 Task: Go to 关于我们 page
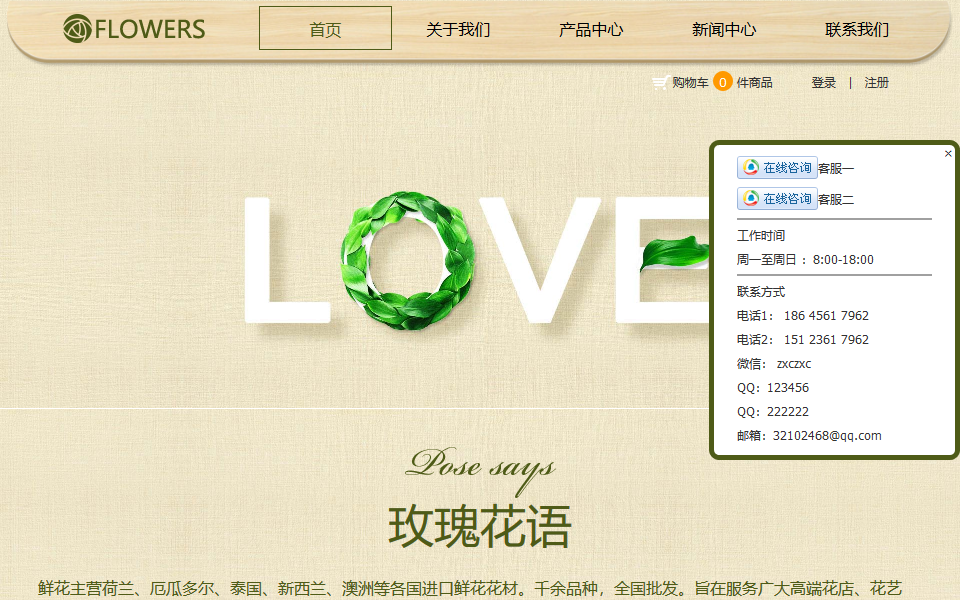tap(458, 29)
